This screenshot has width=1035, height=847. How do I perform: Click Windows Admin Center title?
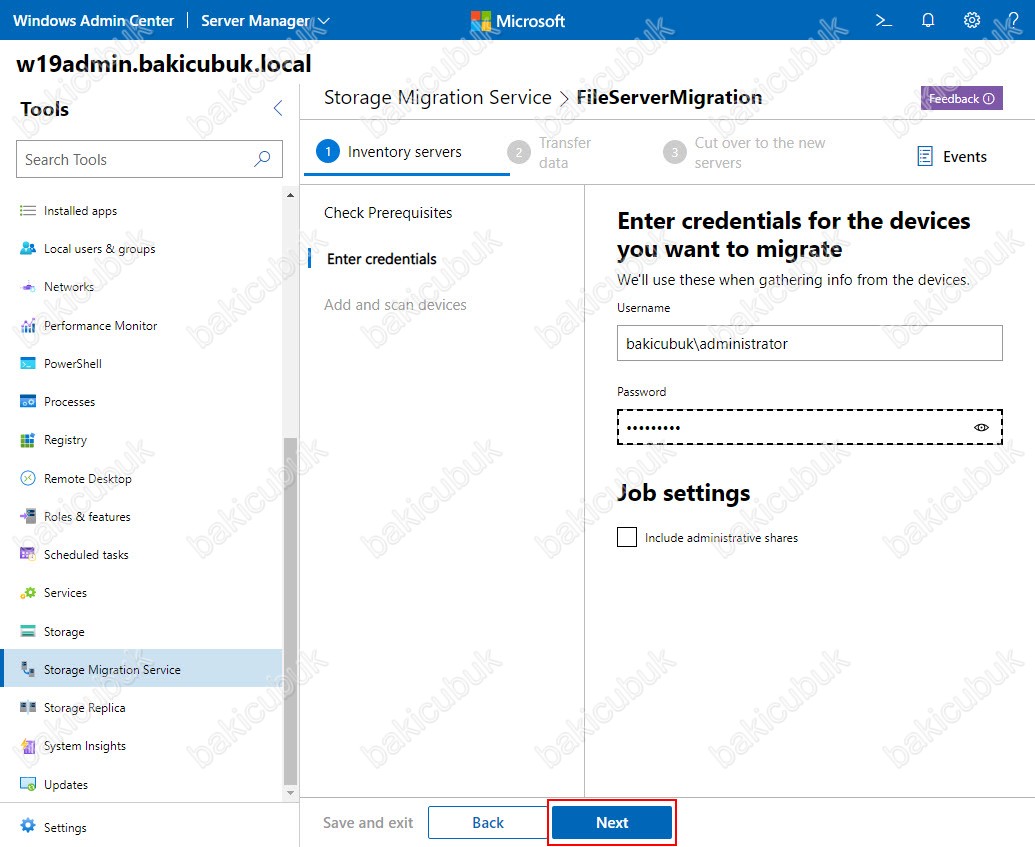coord(94,20)
